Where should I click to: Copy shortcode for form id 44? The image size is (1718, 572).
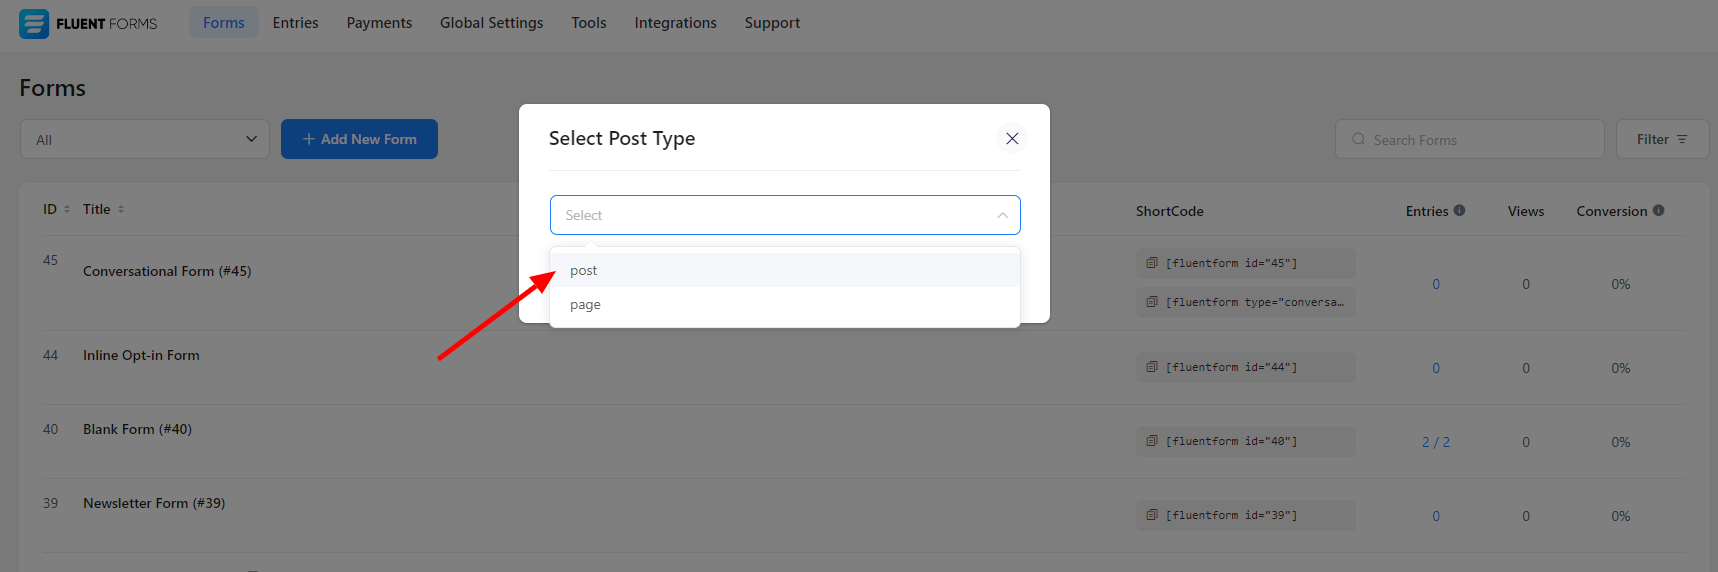[1152, 367]
